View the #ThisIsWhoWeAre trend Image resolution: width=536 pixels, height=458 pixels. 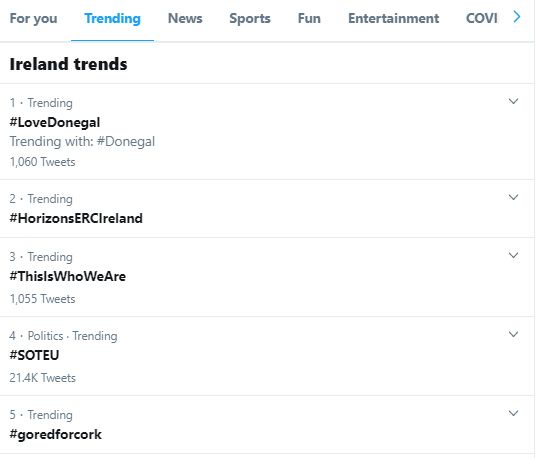[68, 277]
